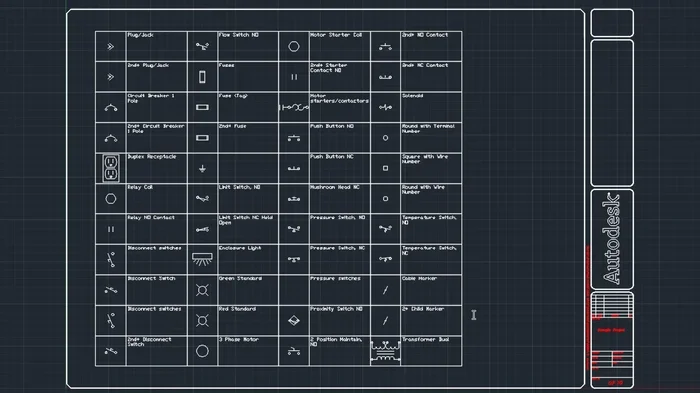The image size is (700, 393).
Task: Pick the Limit Switch NC Held Open symbol
Action: click(x=202, y=230)
